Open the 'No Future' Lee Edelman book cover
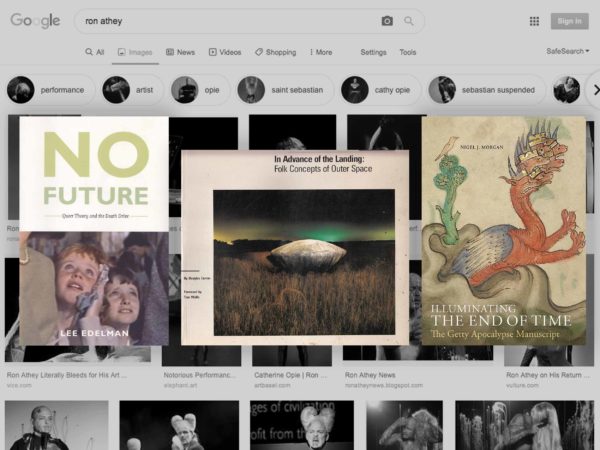600x450 pixels. click(94, 231)
